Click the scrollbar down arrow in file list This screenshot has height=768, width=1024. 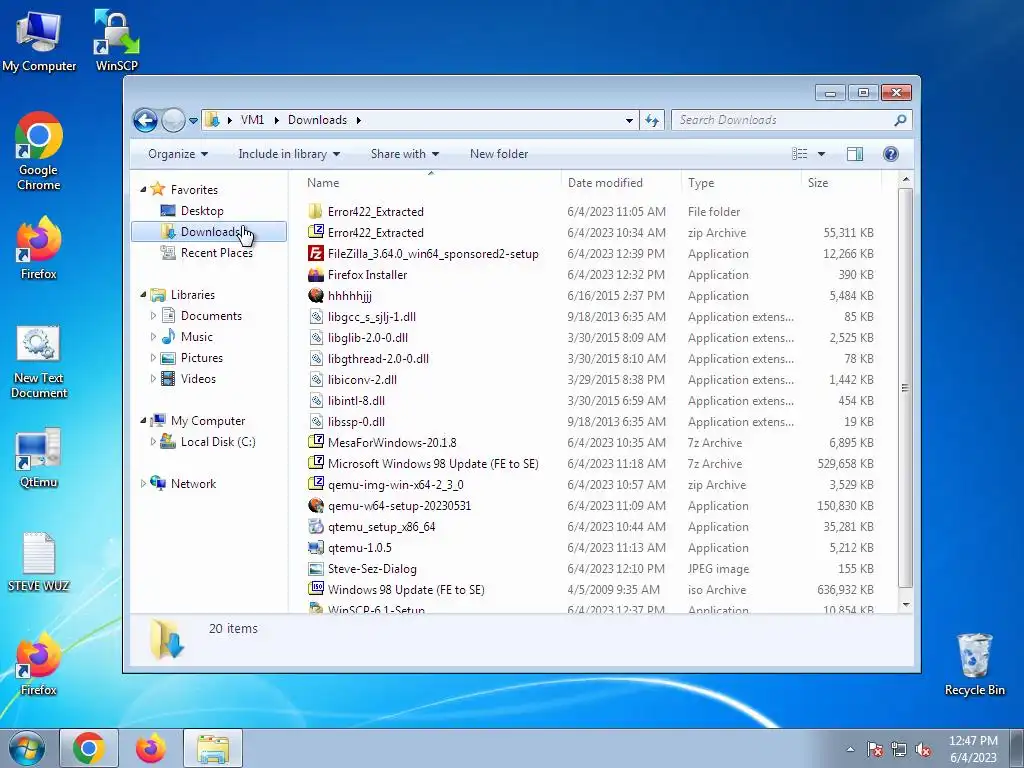pos(905,605)
